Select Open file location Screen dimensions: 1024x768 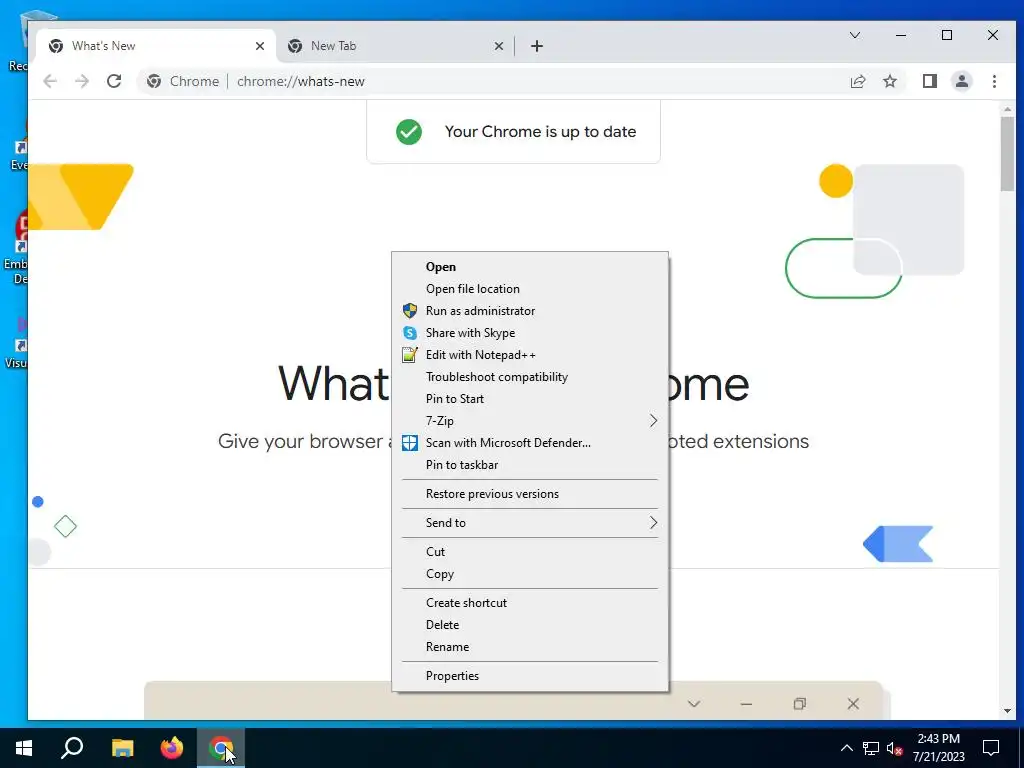click(x=530, y=289)
